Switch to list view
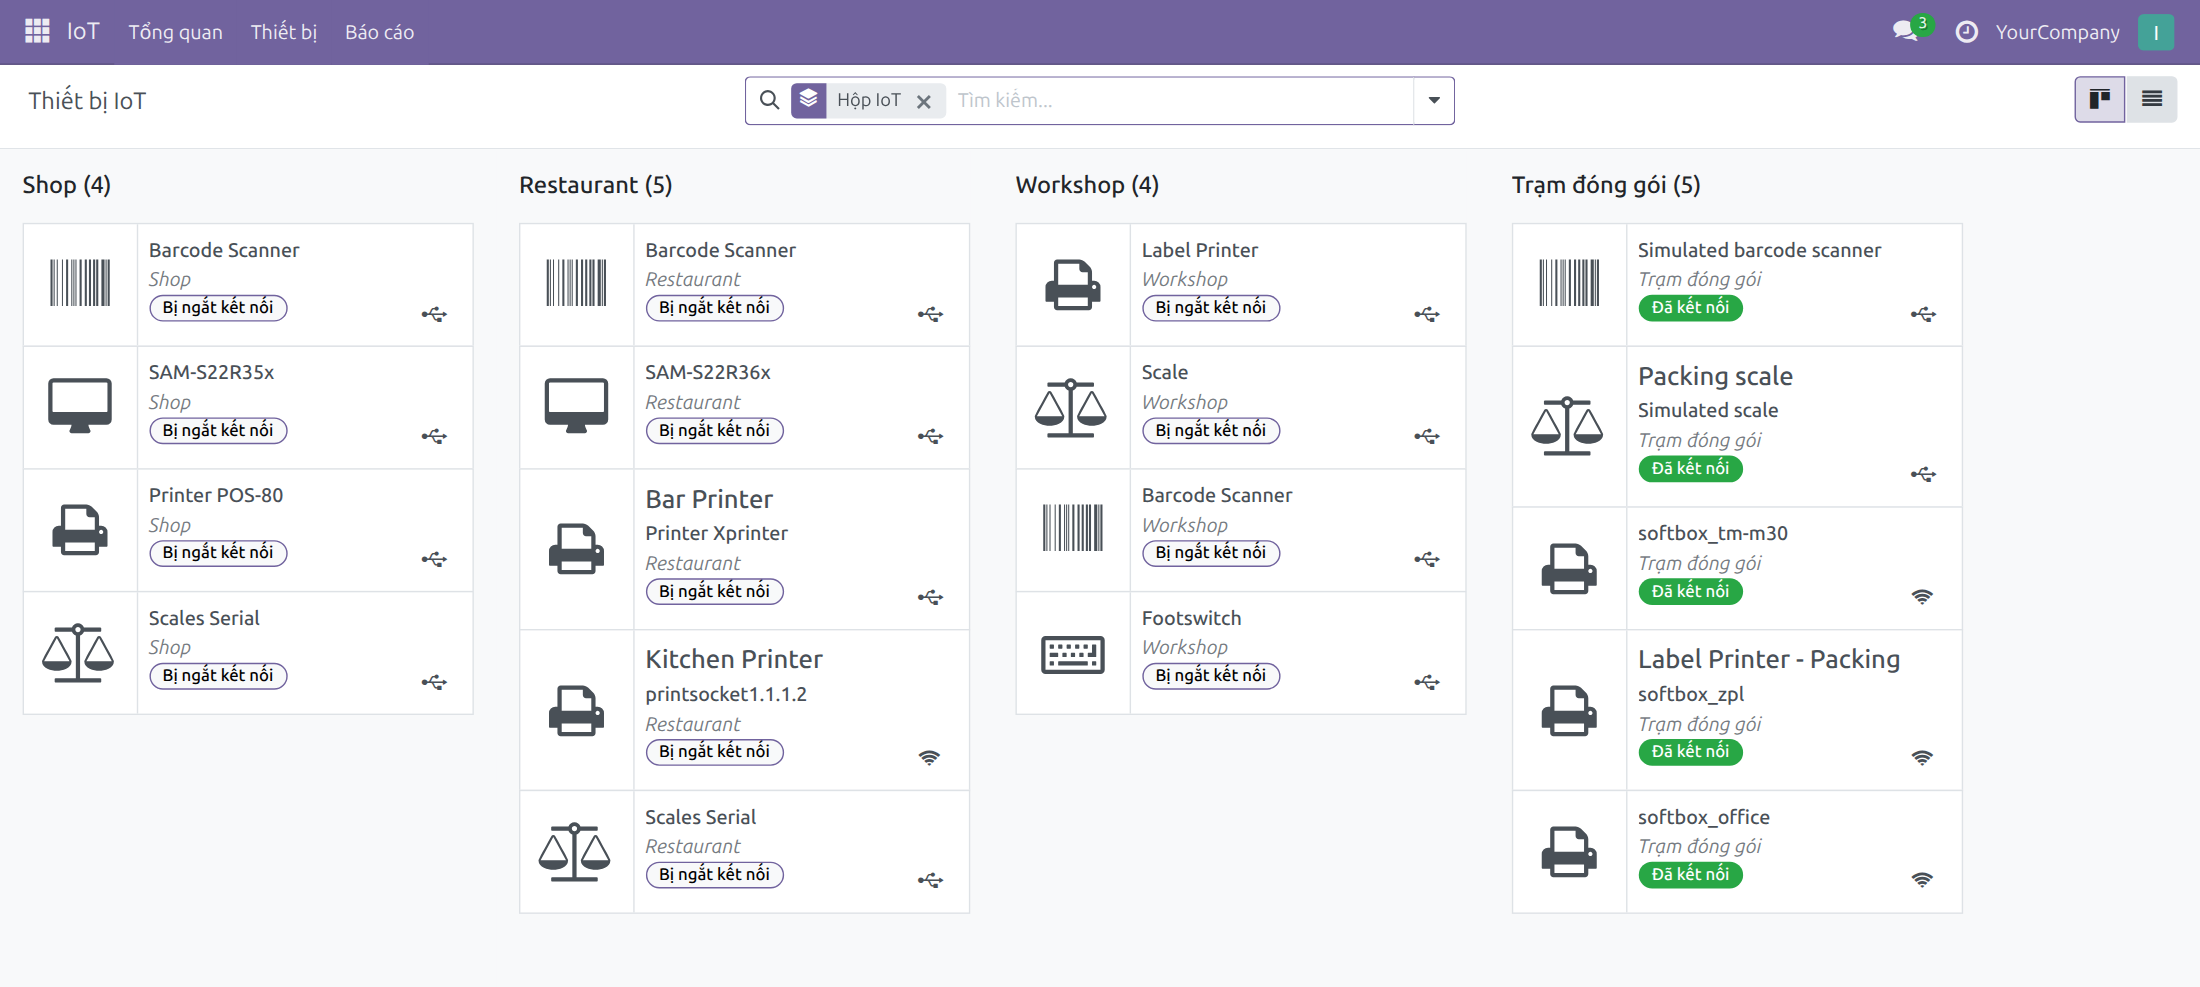 [2151, 99]
